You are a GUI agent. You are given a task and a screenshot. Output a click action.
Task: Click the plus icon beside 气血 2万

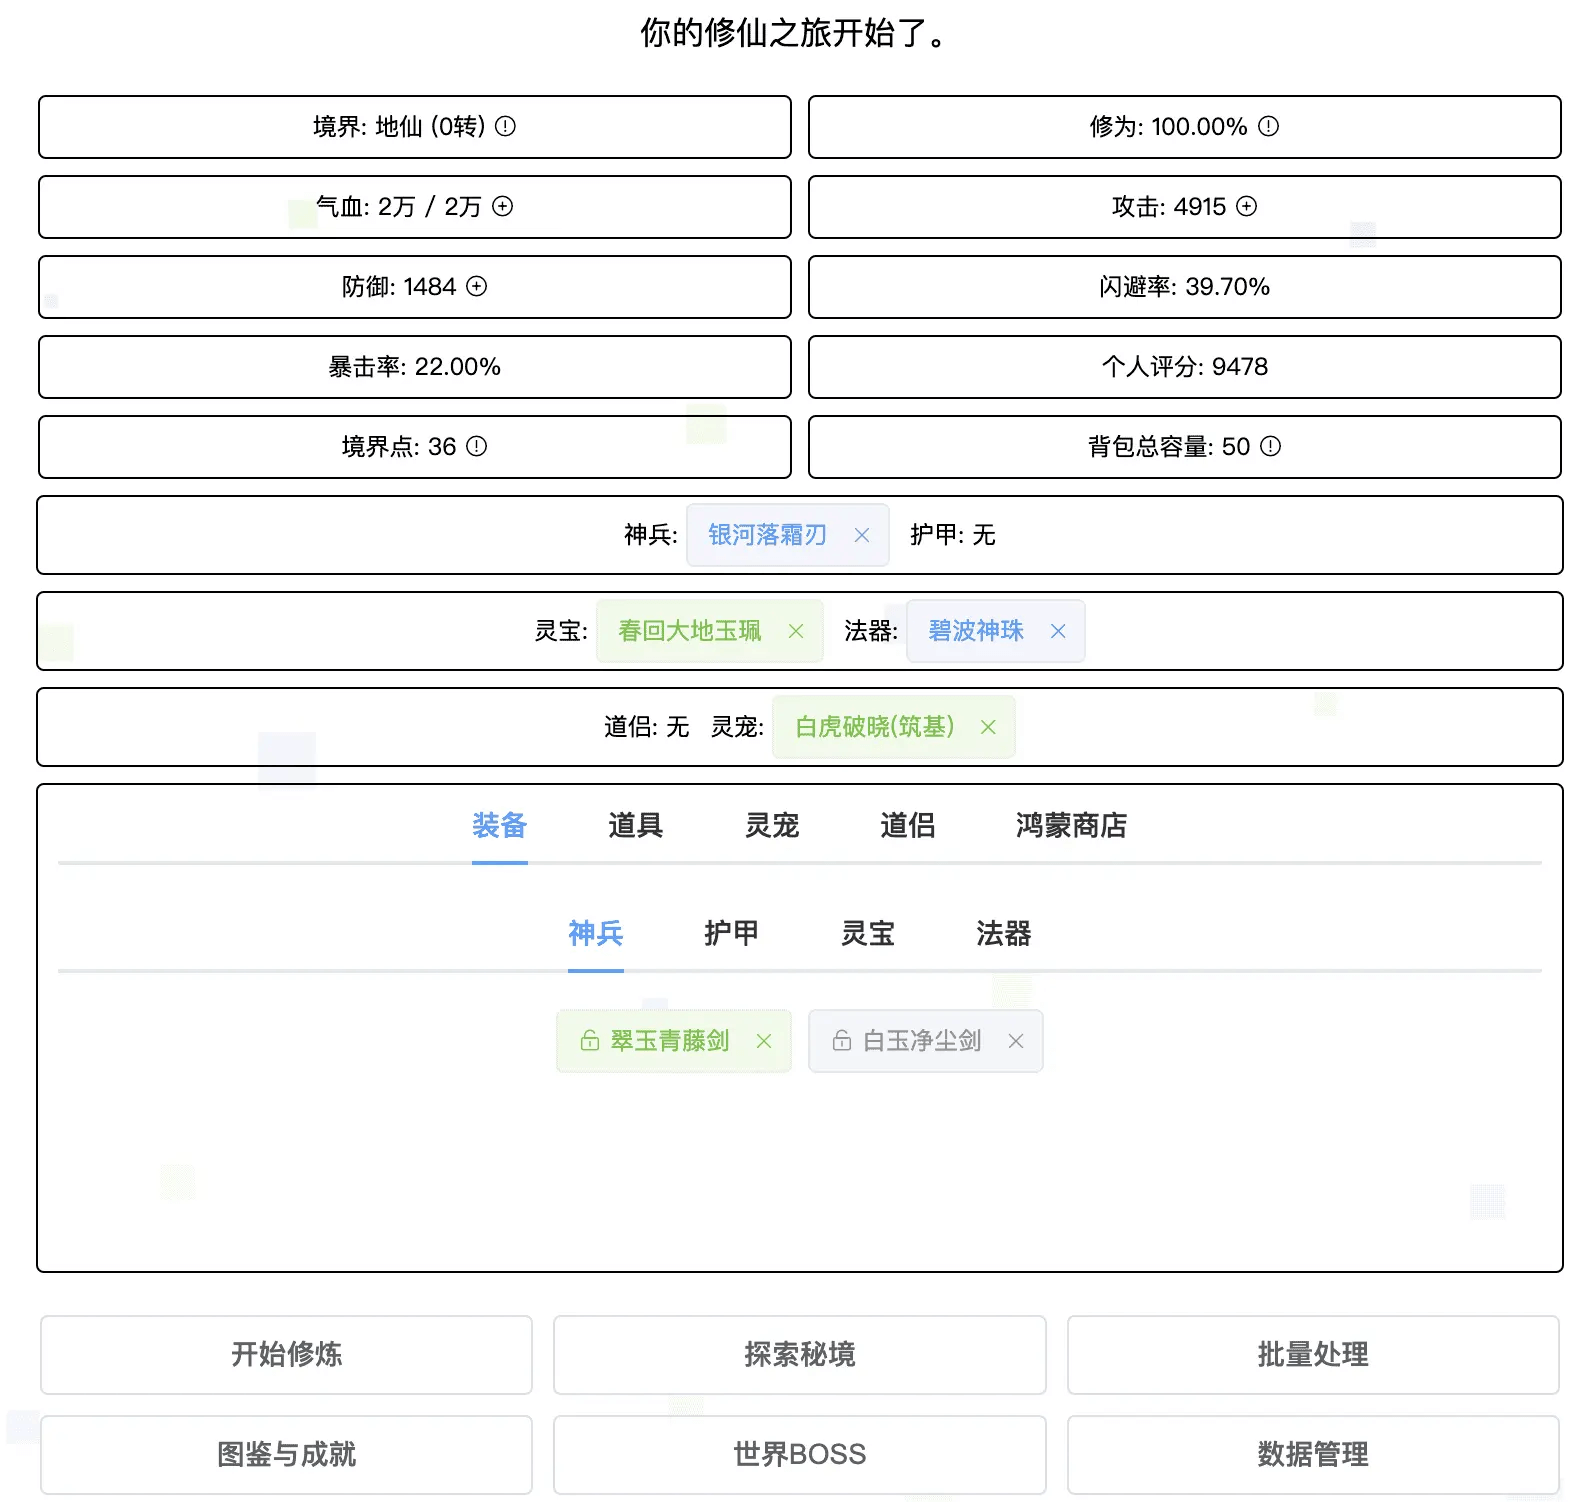(503, 206)
